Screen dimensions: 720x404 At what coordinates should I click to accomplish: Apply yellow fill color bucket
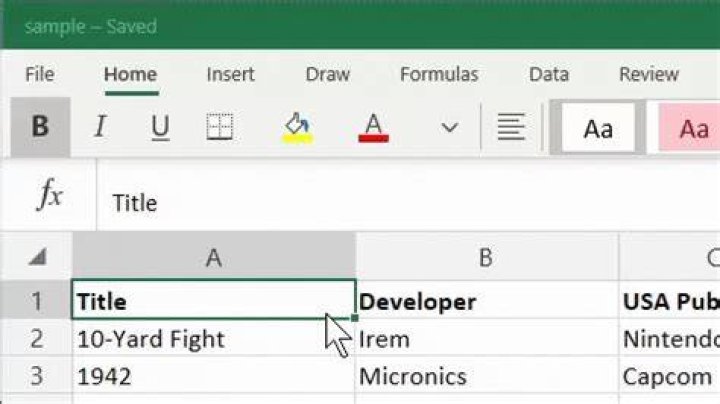(297, 127)
